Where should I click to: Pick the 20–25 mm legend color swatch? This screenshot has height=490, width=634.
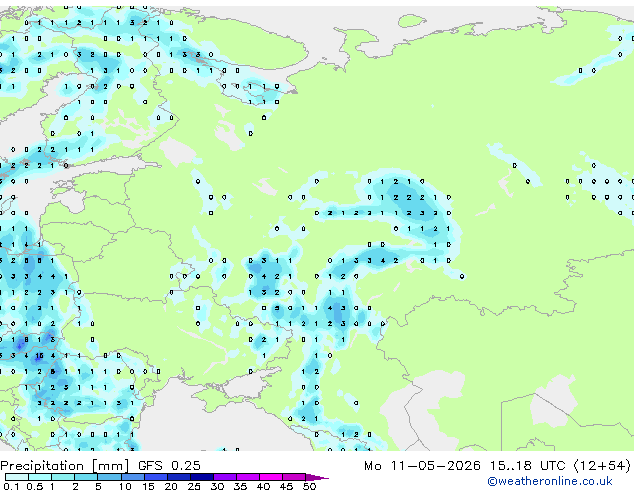pos(179,477)
